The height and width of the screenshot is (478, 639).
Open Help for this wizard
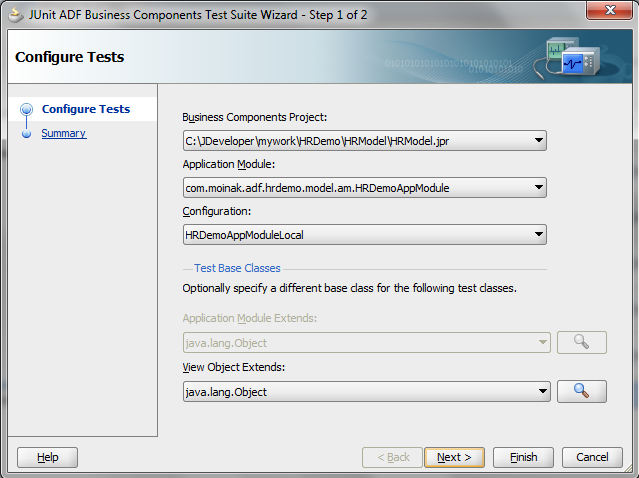click(x=47, y=457)
